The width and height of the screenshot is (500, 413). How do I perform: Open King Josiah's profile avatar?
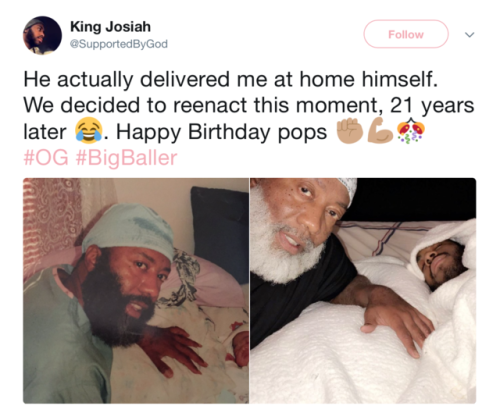[x=42, y=36]
